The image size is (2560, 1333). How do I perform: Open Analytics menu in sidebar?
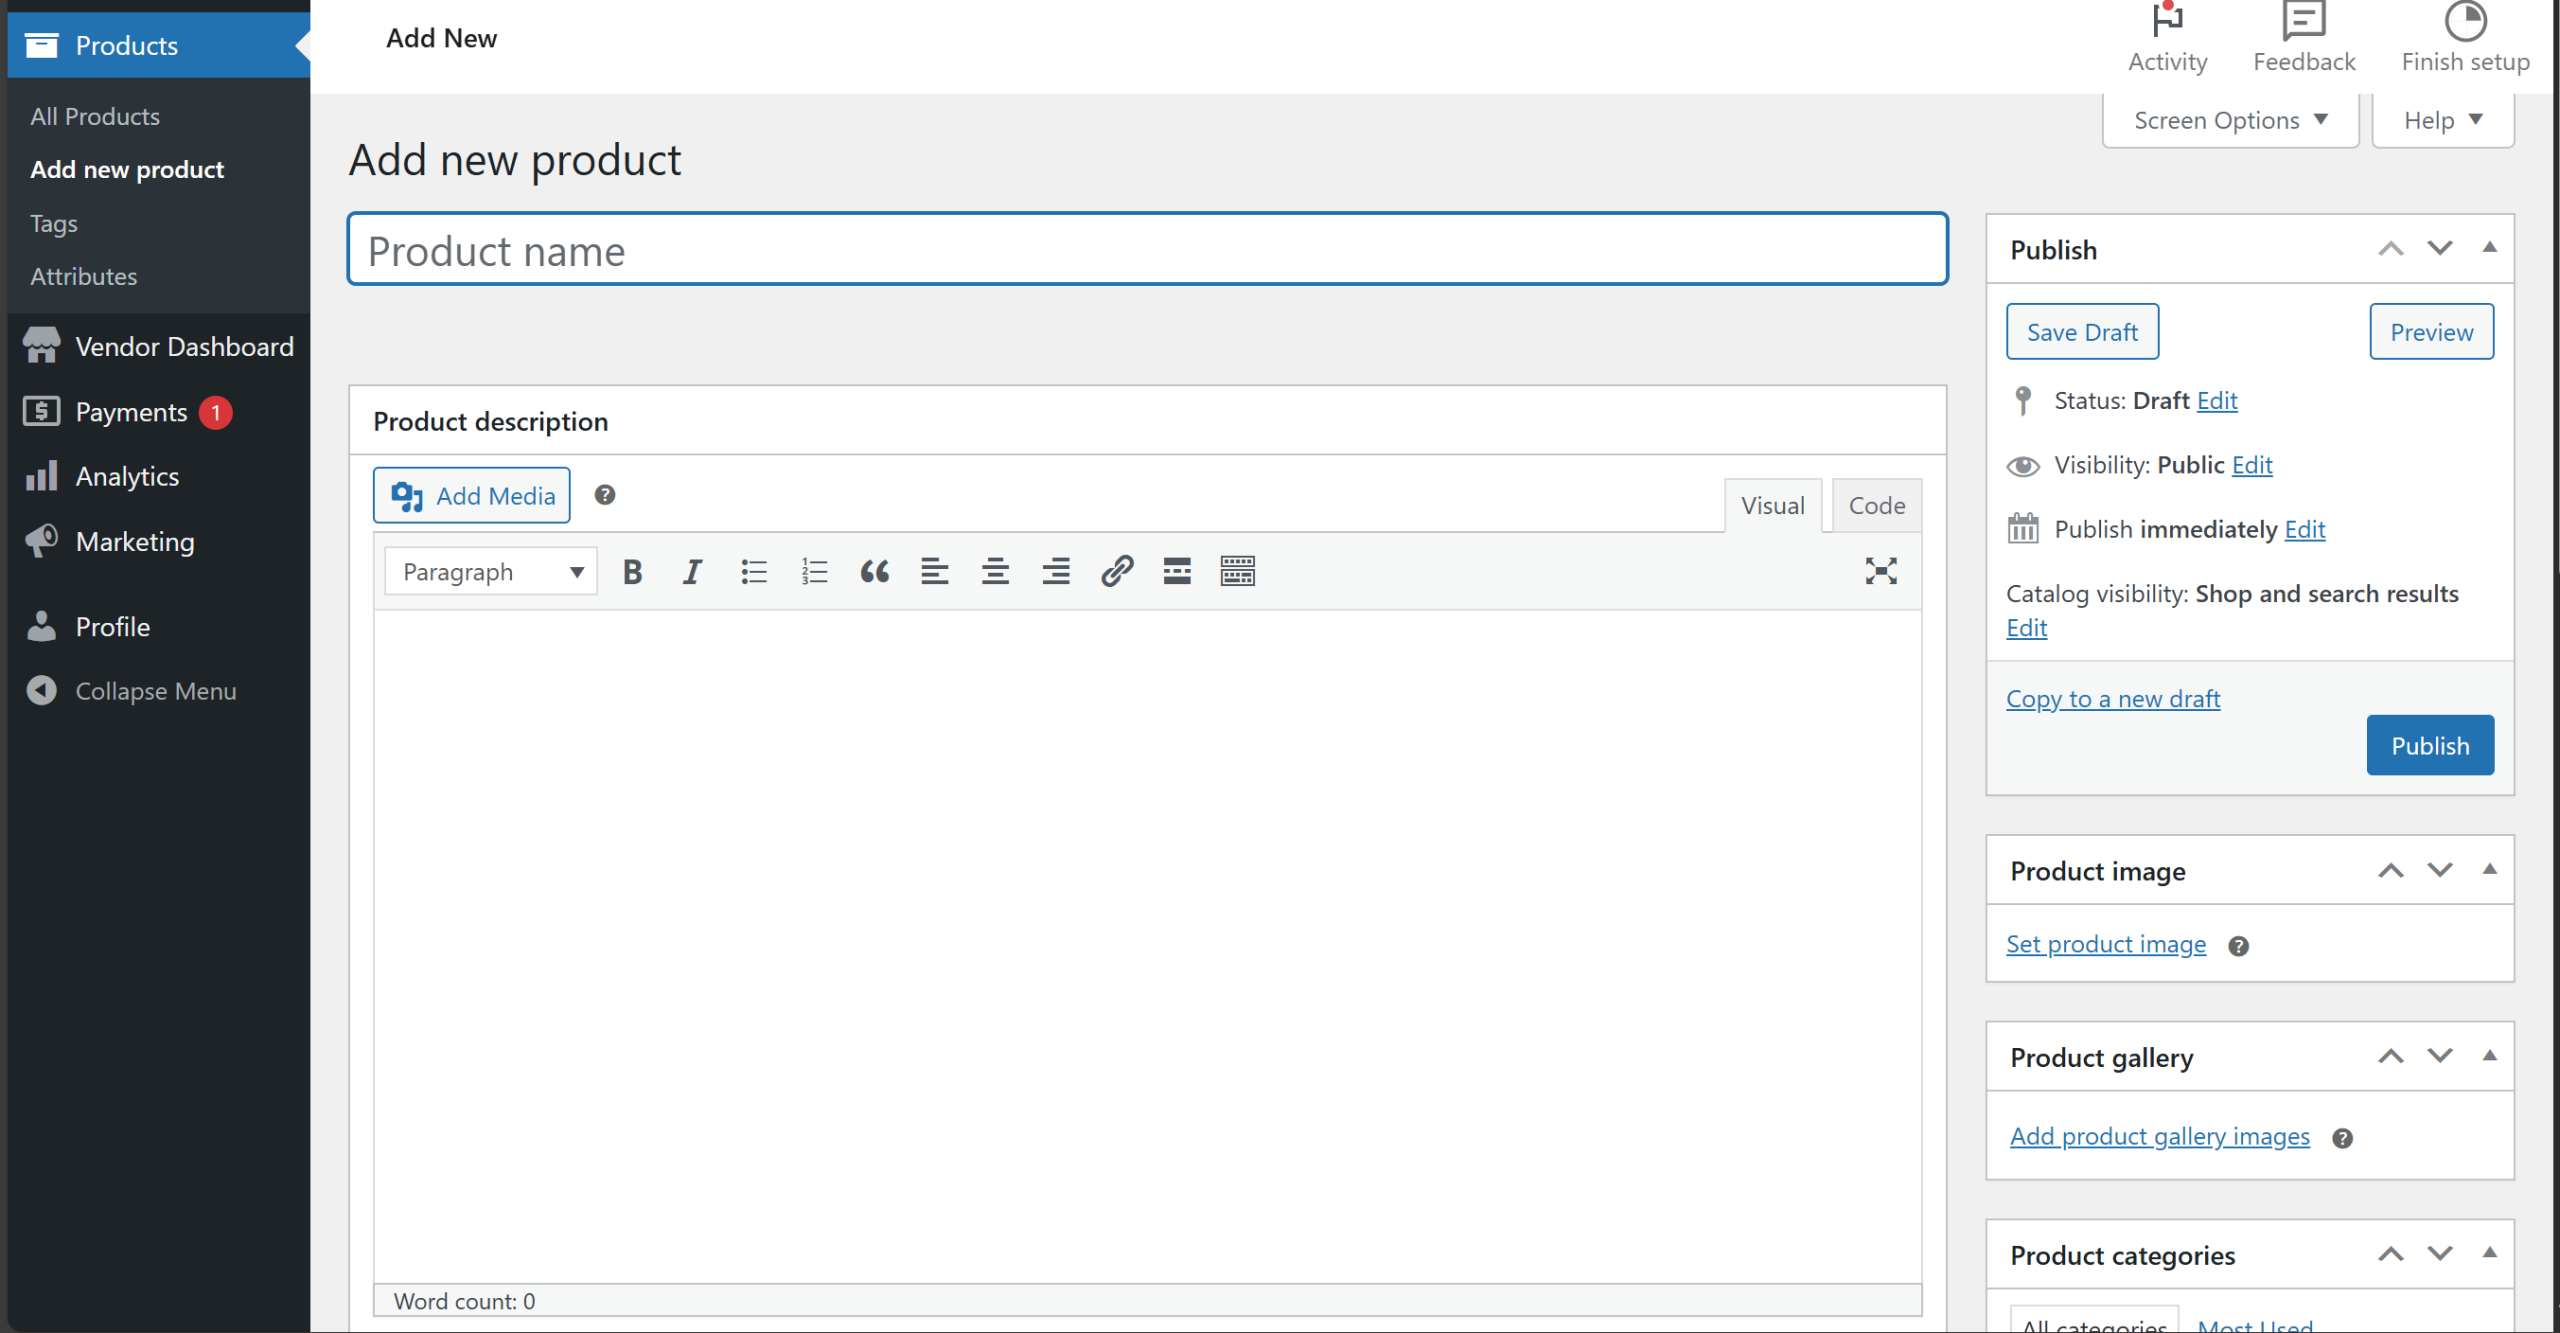tap(160, 476)
